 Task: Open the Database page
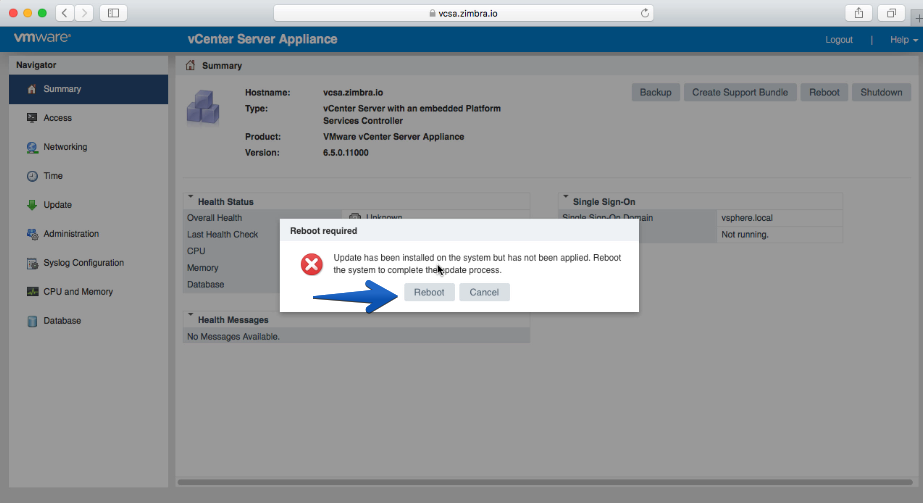click(x=88, y=321)
